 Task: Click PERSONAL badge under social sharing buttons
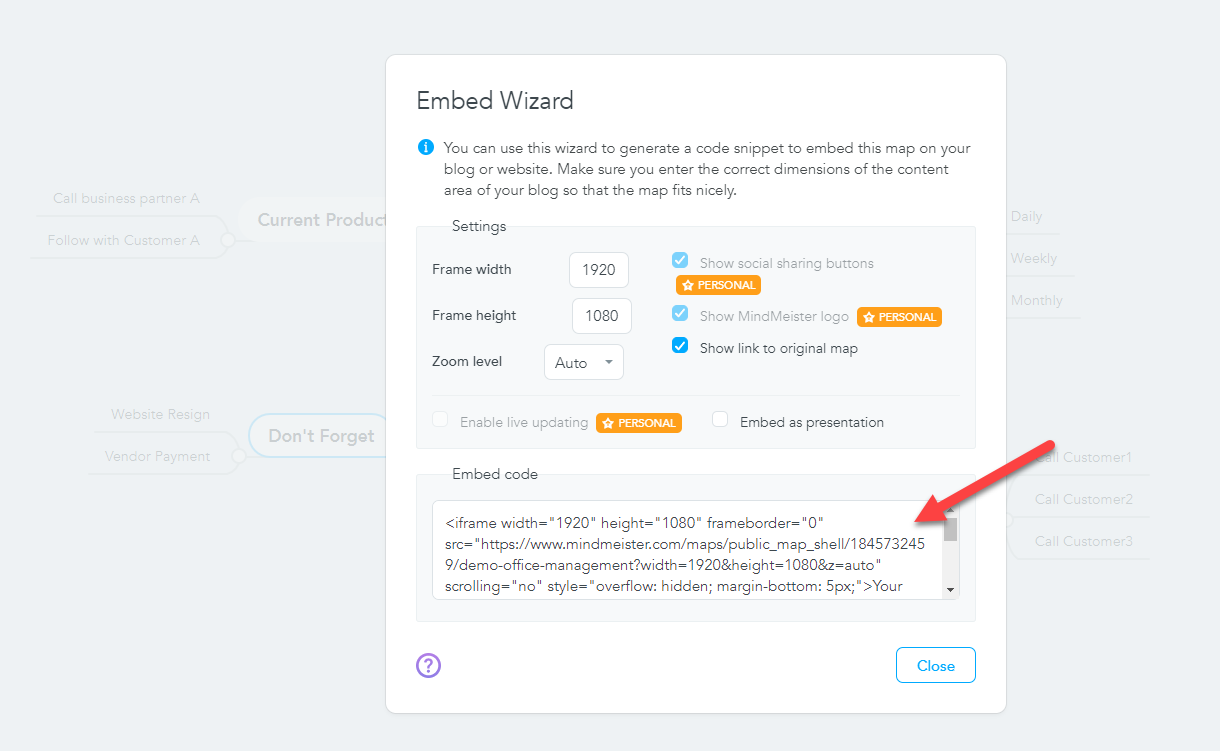pyautogui.click(x=718, y=285)
